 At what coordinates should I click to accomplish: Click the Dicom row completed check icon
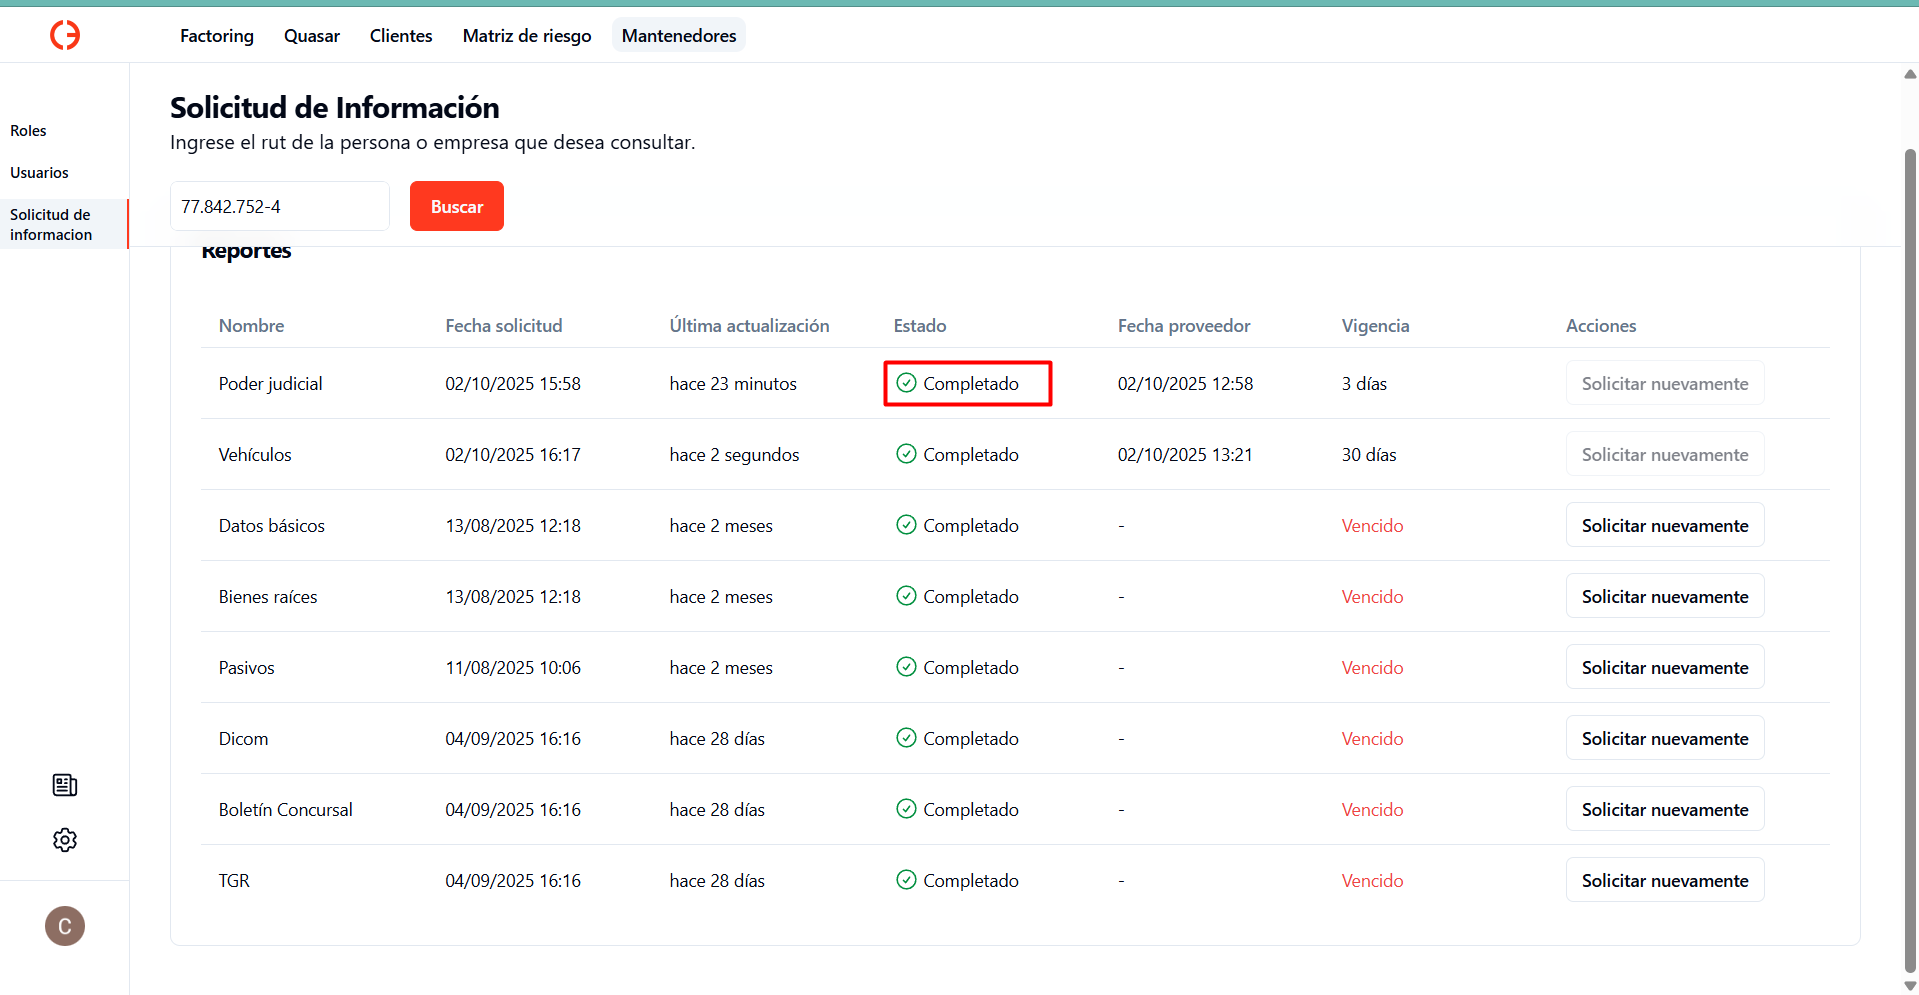[x=906, y=738]
